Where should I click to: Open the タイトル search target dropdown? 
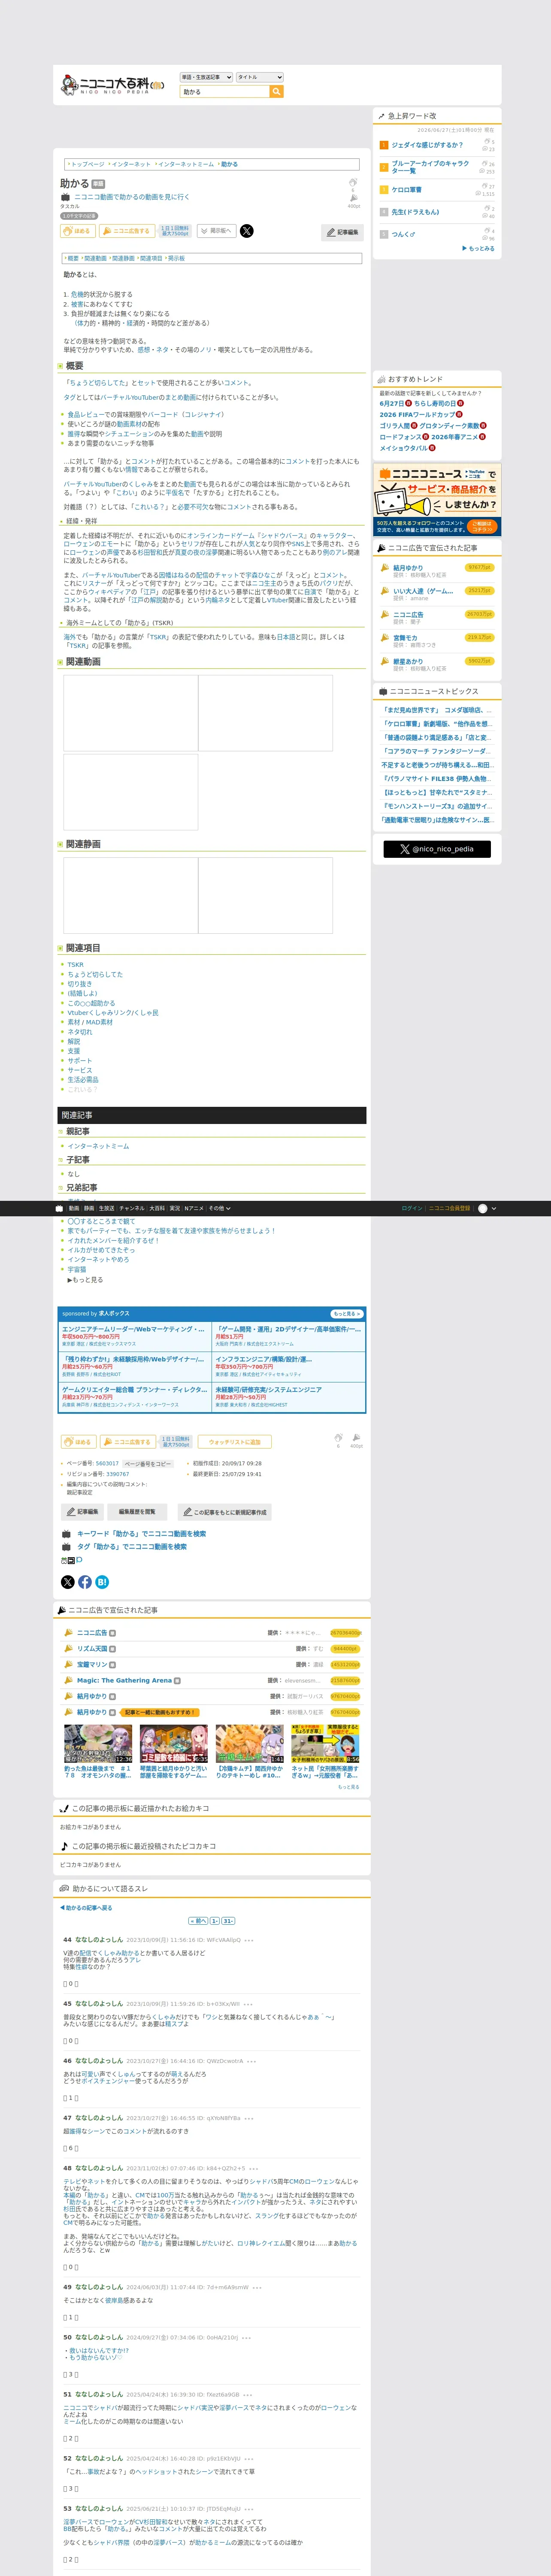click(260, 77)
